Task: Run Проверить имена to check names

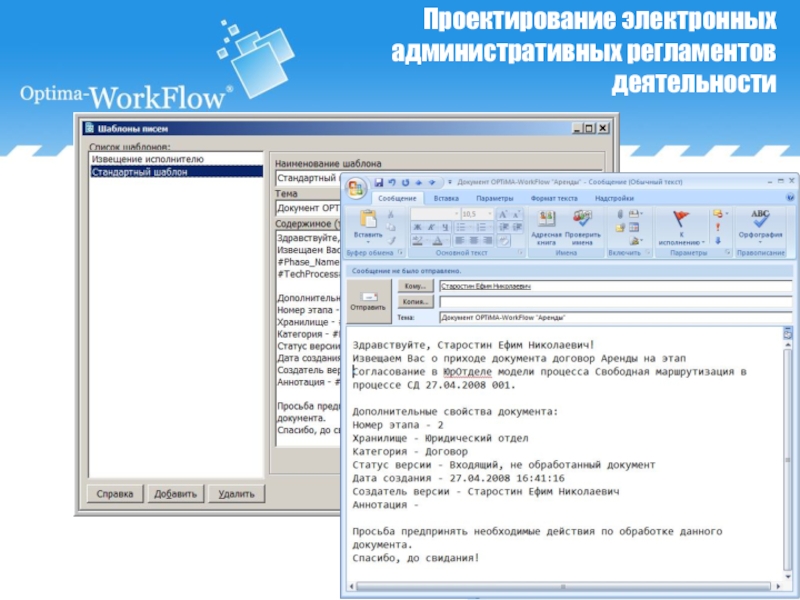Action: [582, 228]
